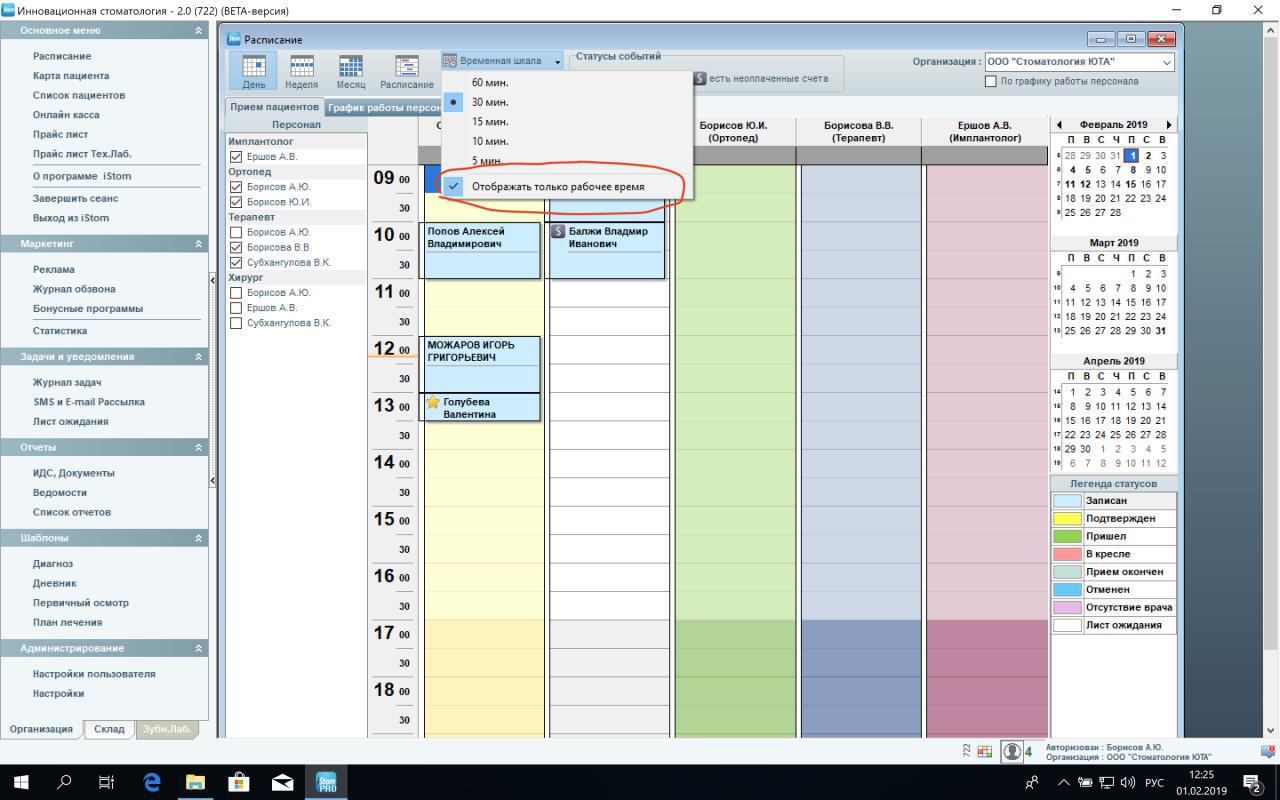Click the unpaid invoices dollar icon
1280x800 pixels.
(x=700, y=78)
